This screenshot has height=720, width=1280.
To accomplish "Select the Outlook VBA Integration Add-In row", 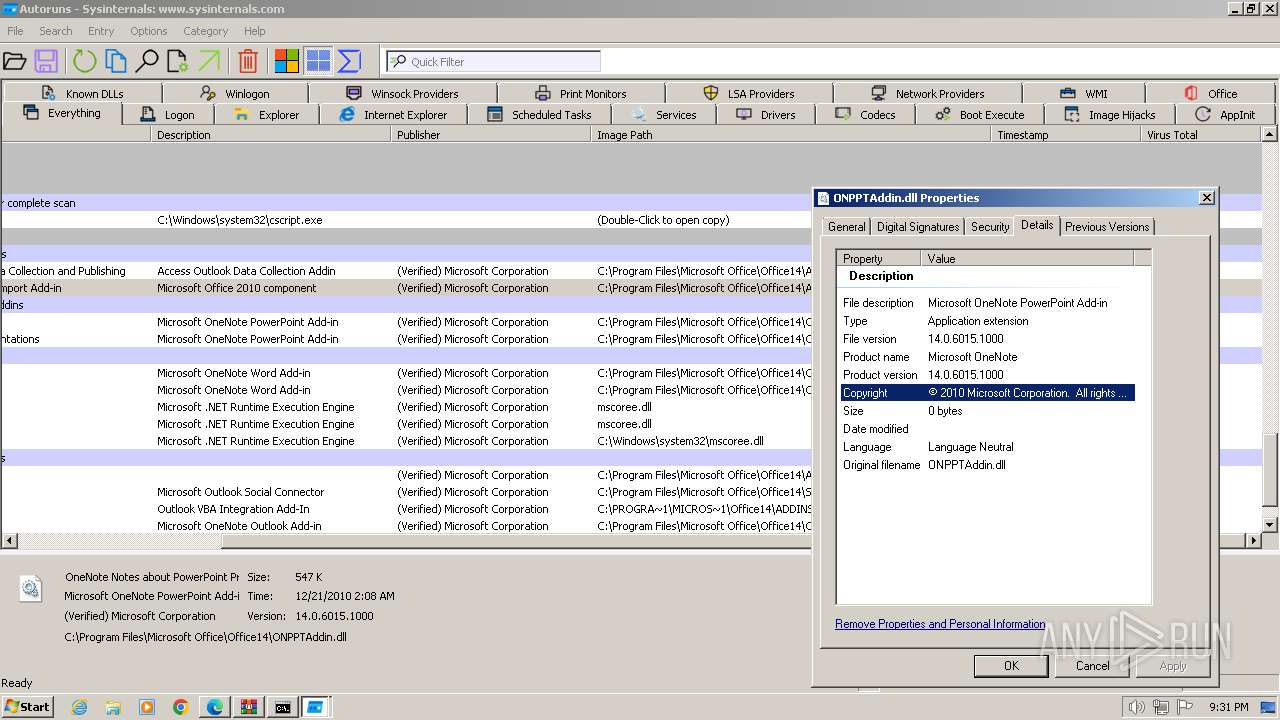I will pos(406,509).
